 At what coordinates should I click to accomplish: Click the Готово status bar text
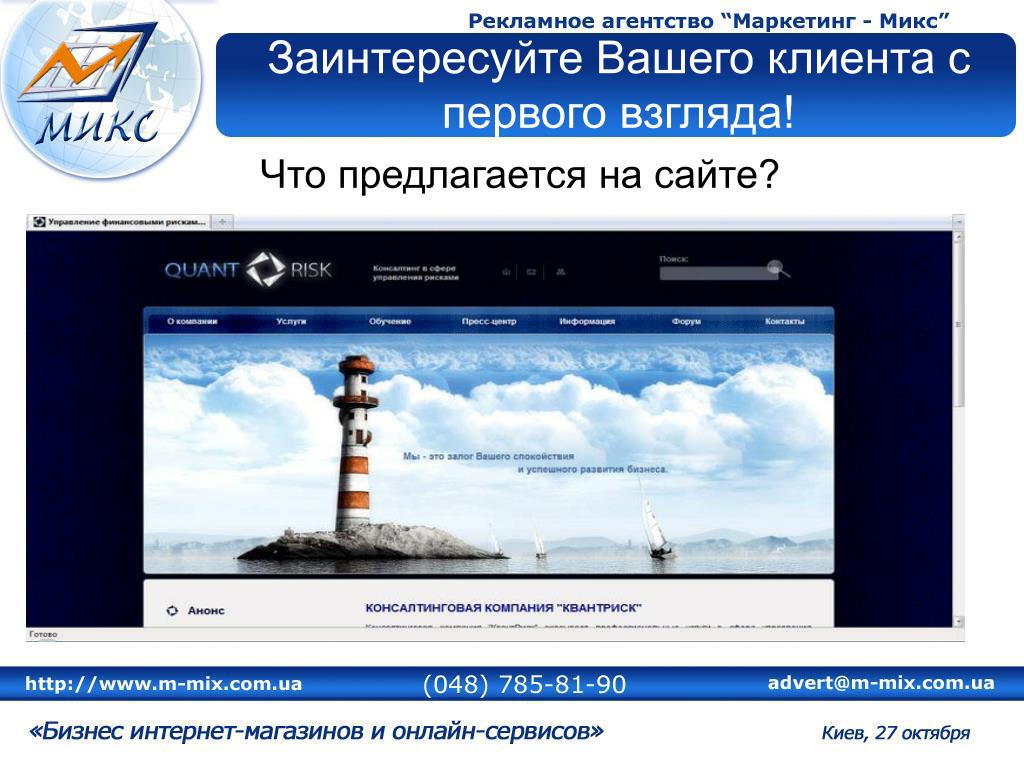pyautogui.click(x=43, y=634)
